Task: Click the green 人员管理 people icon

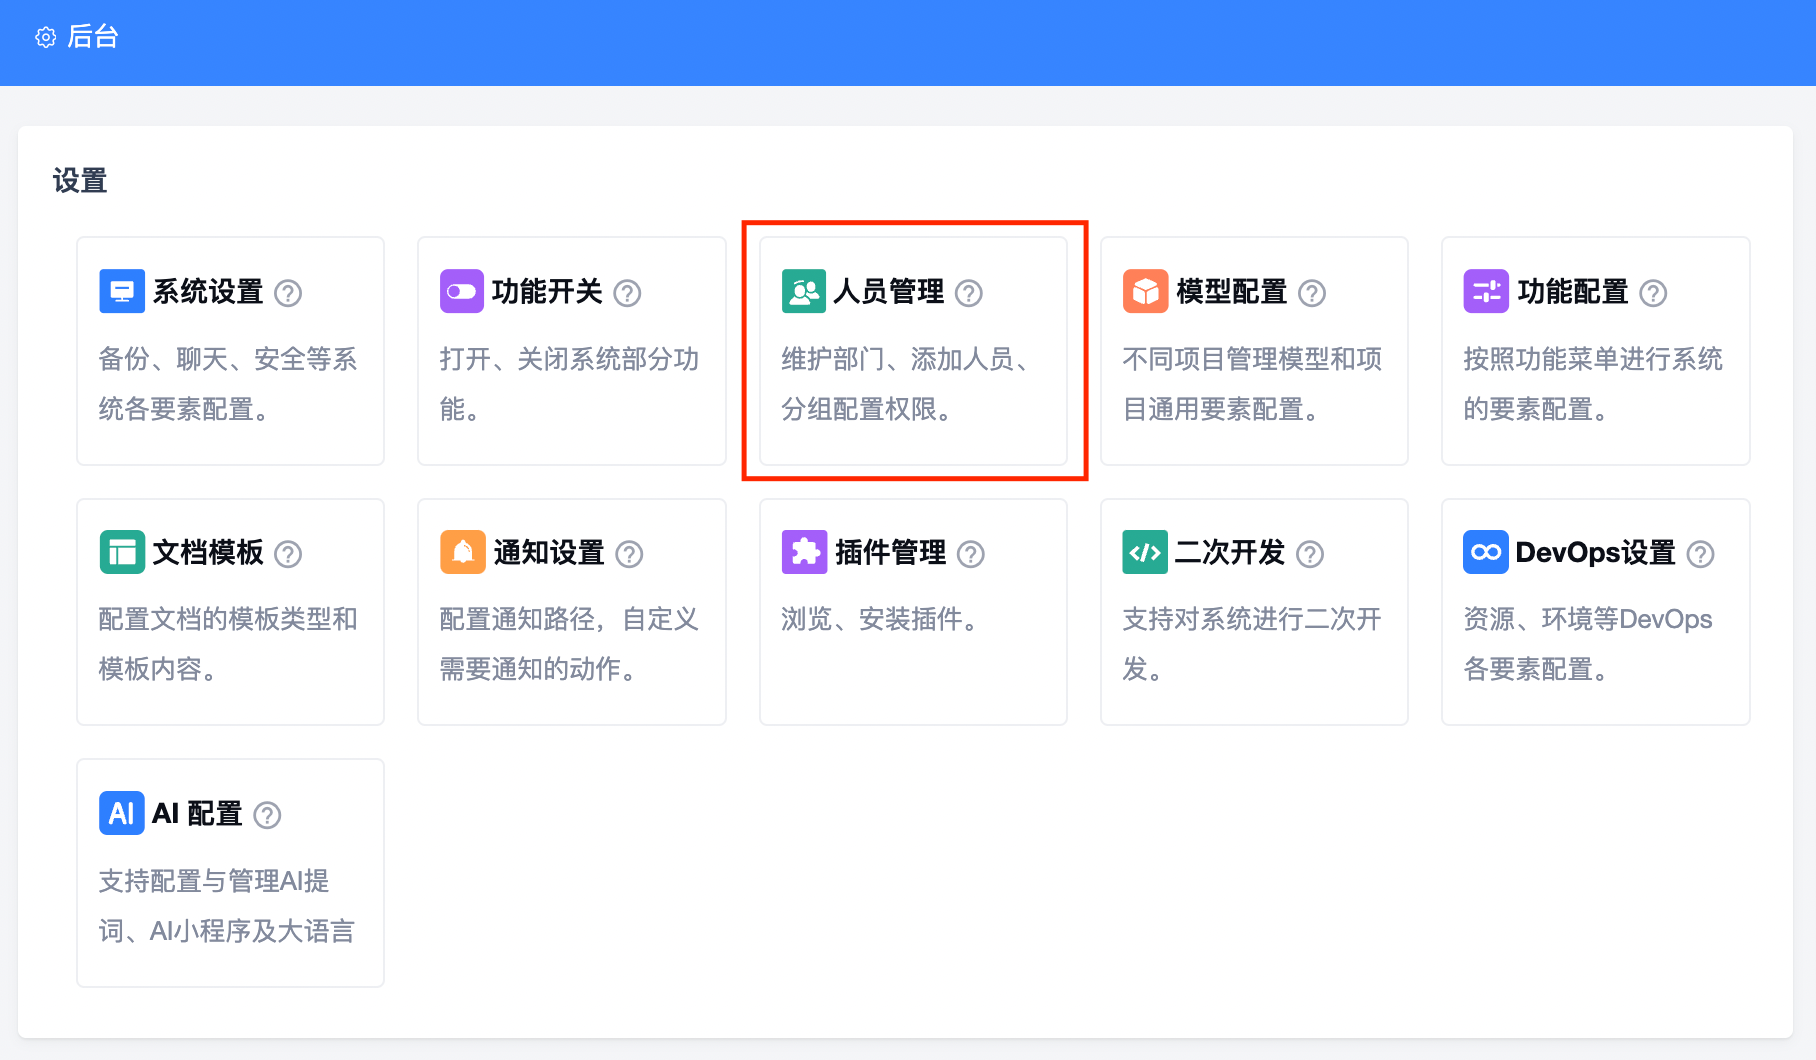Action: [x=804, y=292]
